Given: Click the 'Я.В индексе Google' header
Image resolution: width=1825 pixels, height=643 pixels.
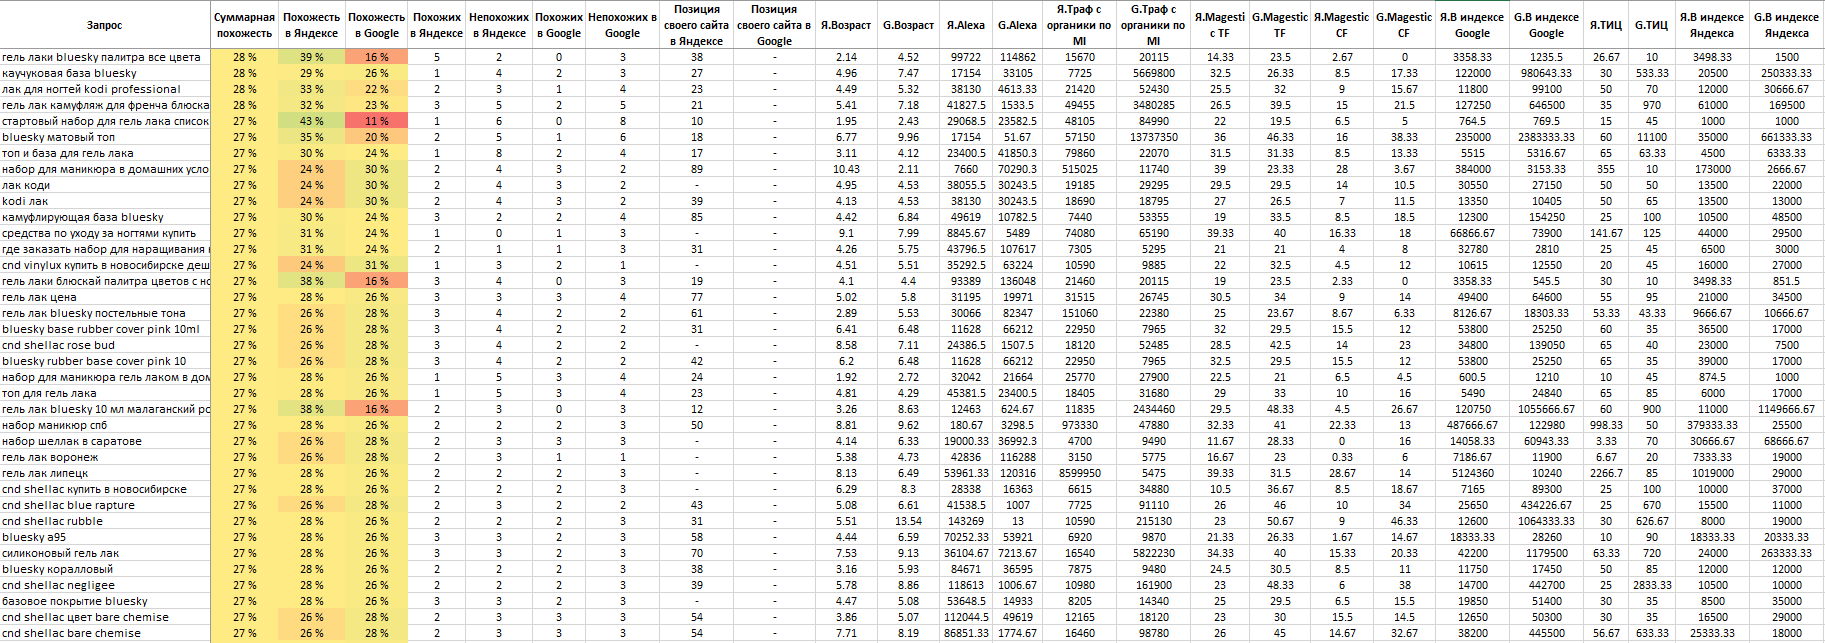Looking at the screenshot, I should (1472, 25).
